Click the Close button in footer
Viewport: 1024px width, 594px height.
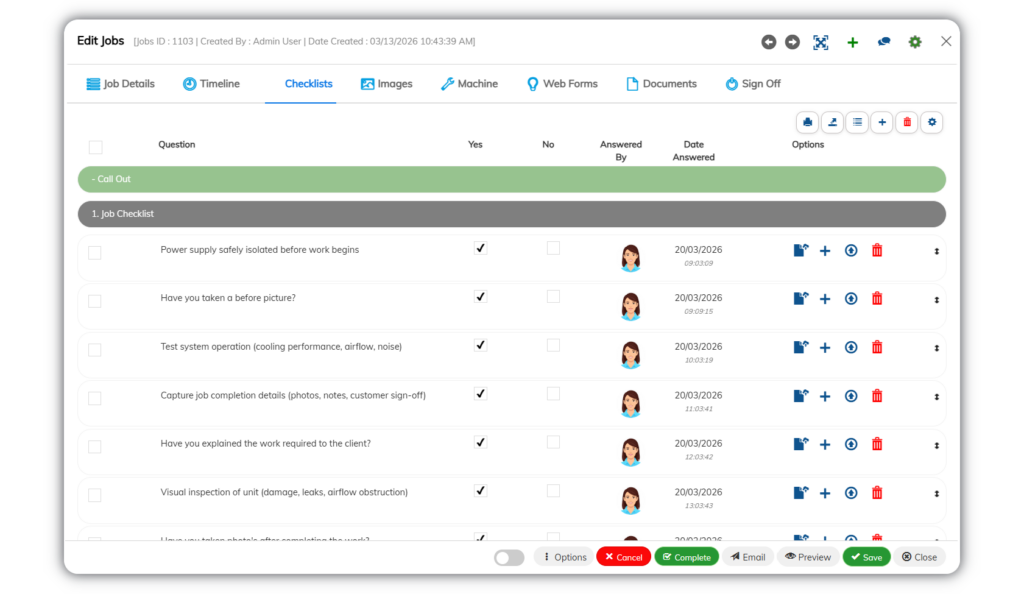pos(920,557)
